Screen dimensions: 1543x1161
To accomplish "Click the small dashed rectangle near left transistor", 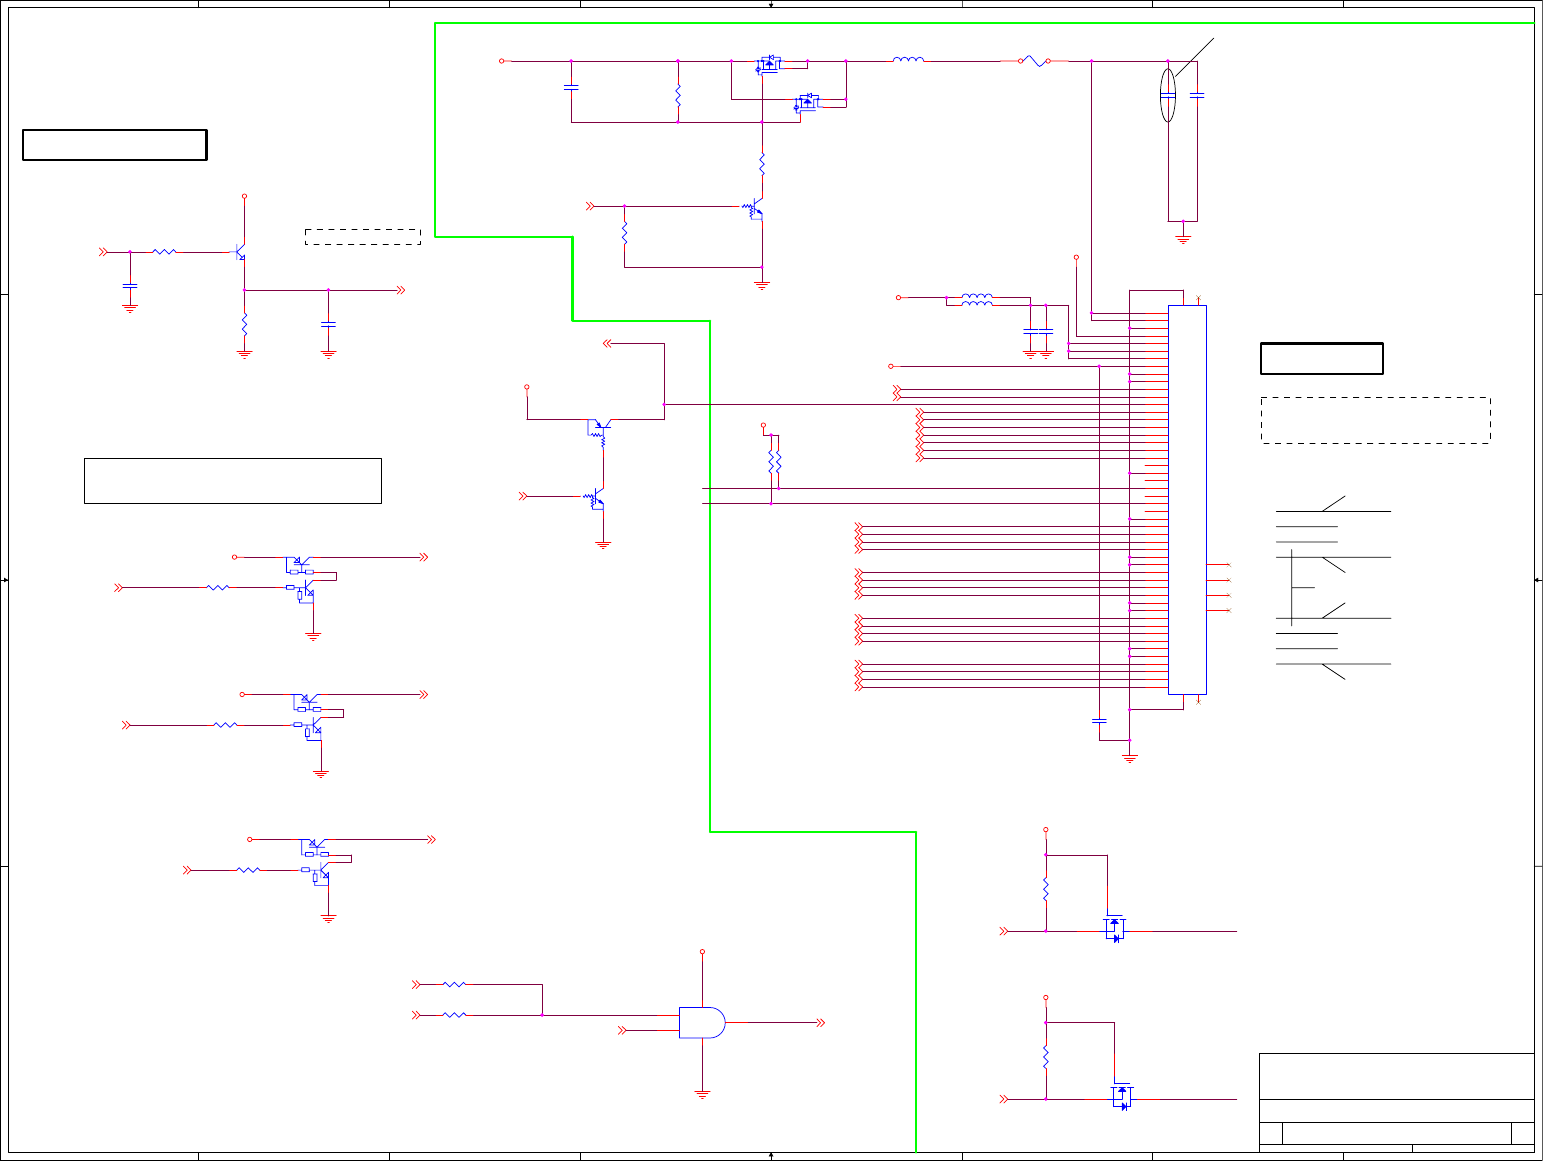I will click(x=362, y=237).
